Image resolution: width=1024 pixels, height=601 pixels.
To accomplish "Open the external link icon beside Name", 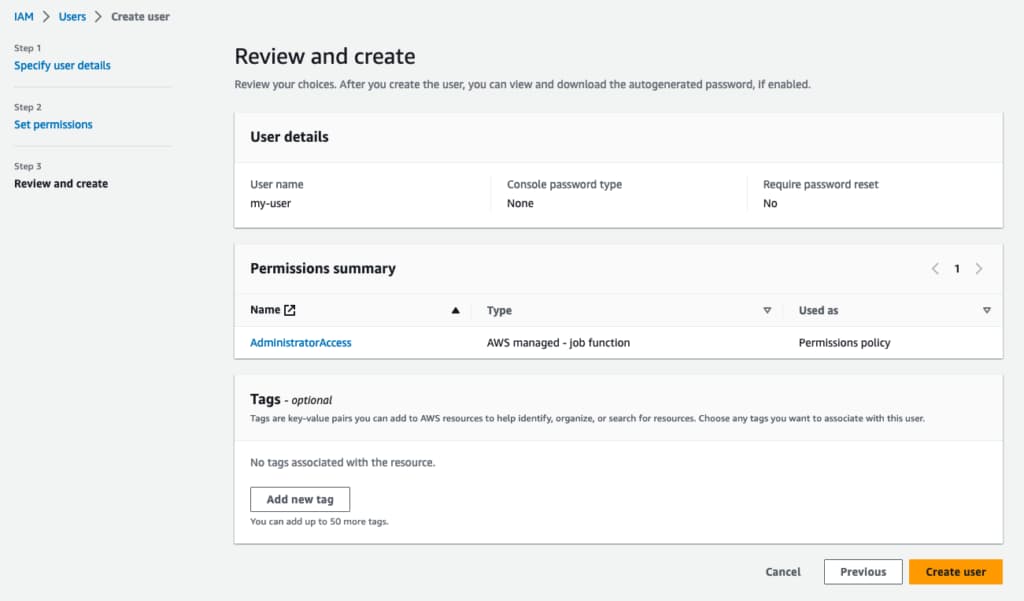I will [x=290, y=311].
